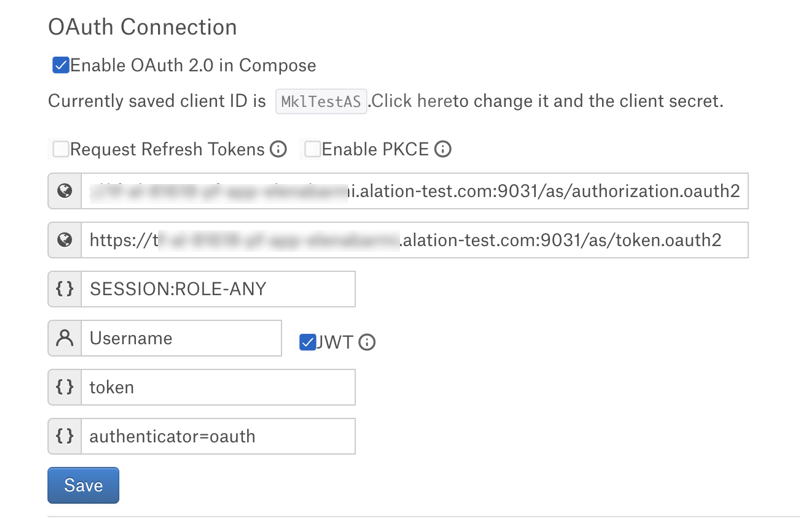Follow the 'Click here' link for client ID

pos(412,101)
